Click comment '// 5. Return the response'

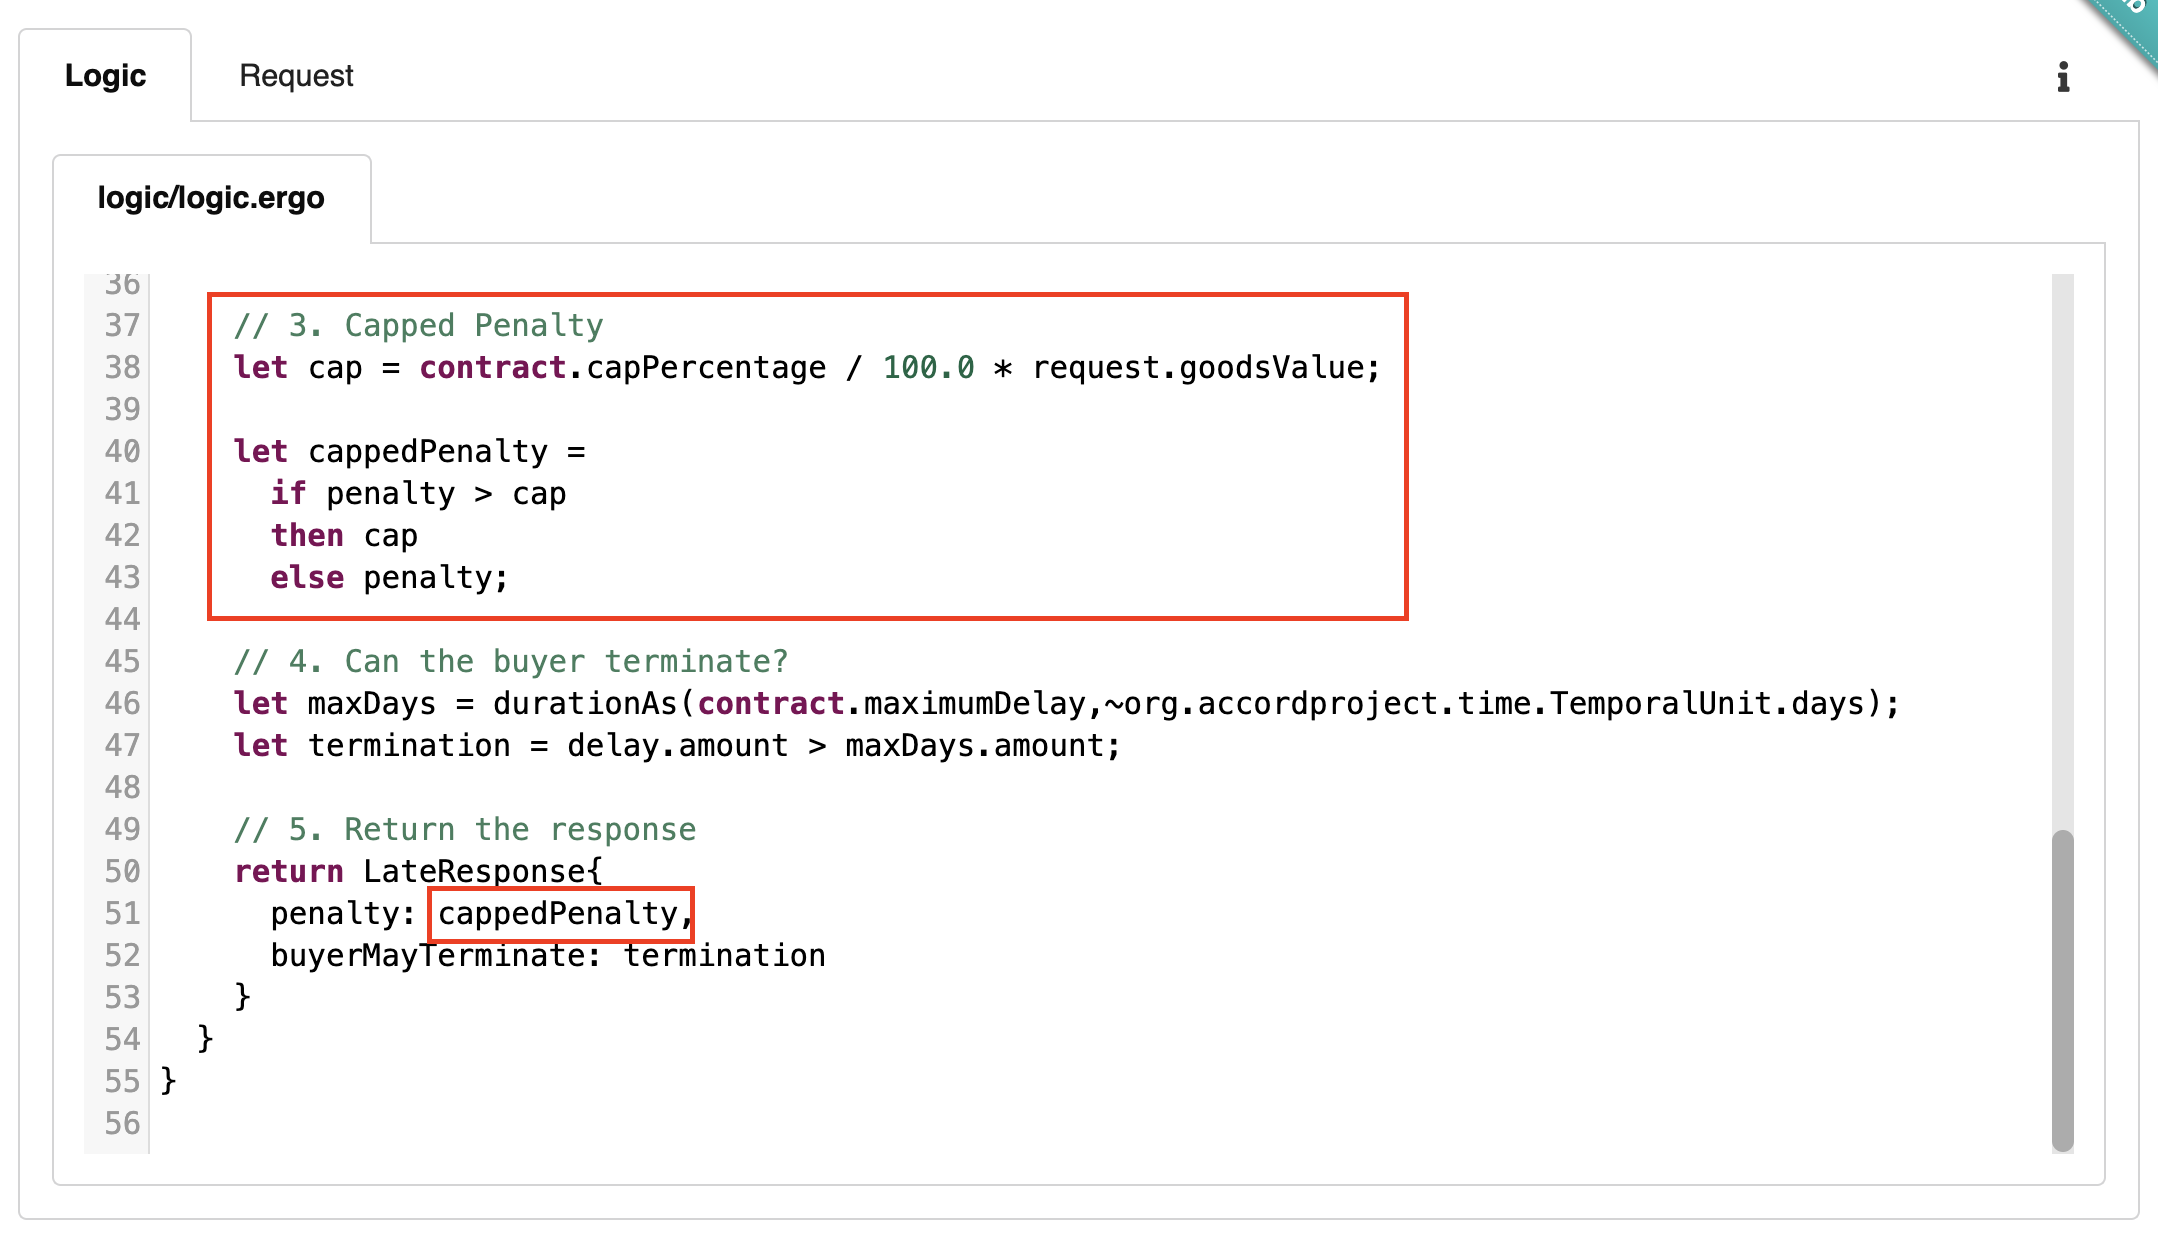(465, 829)
